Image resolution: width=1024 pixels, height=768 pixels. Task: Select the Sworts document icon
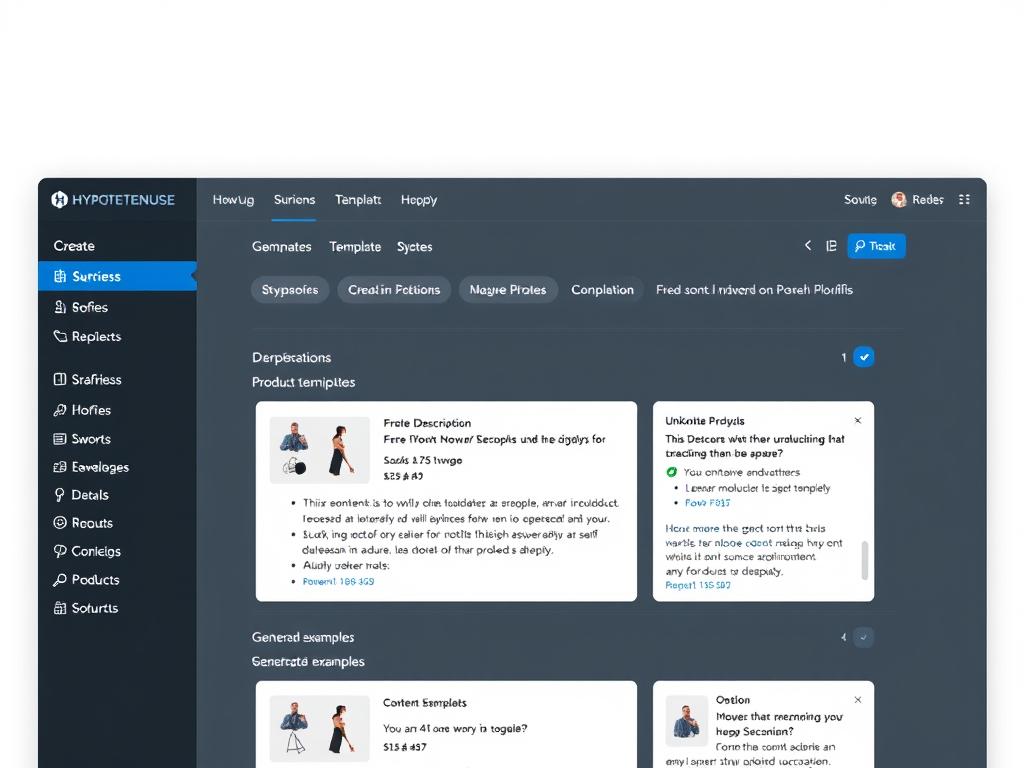coord(60,438)
